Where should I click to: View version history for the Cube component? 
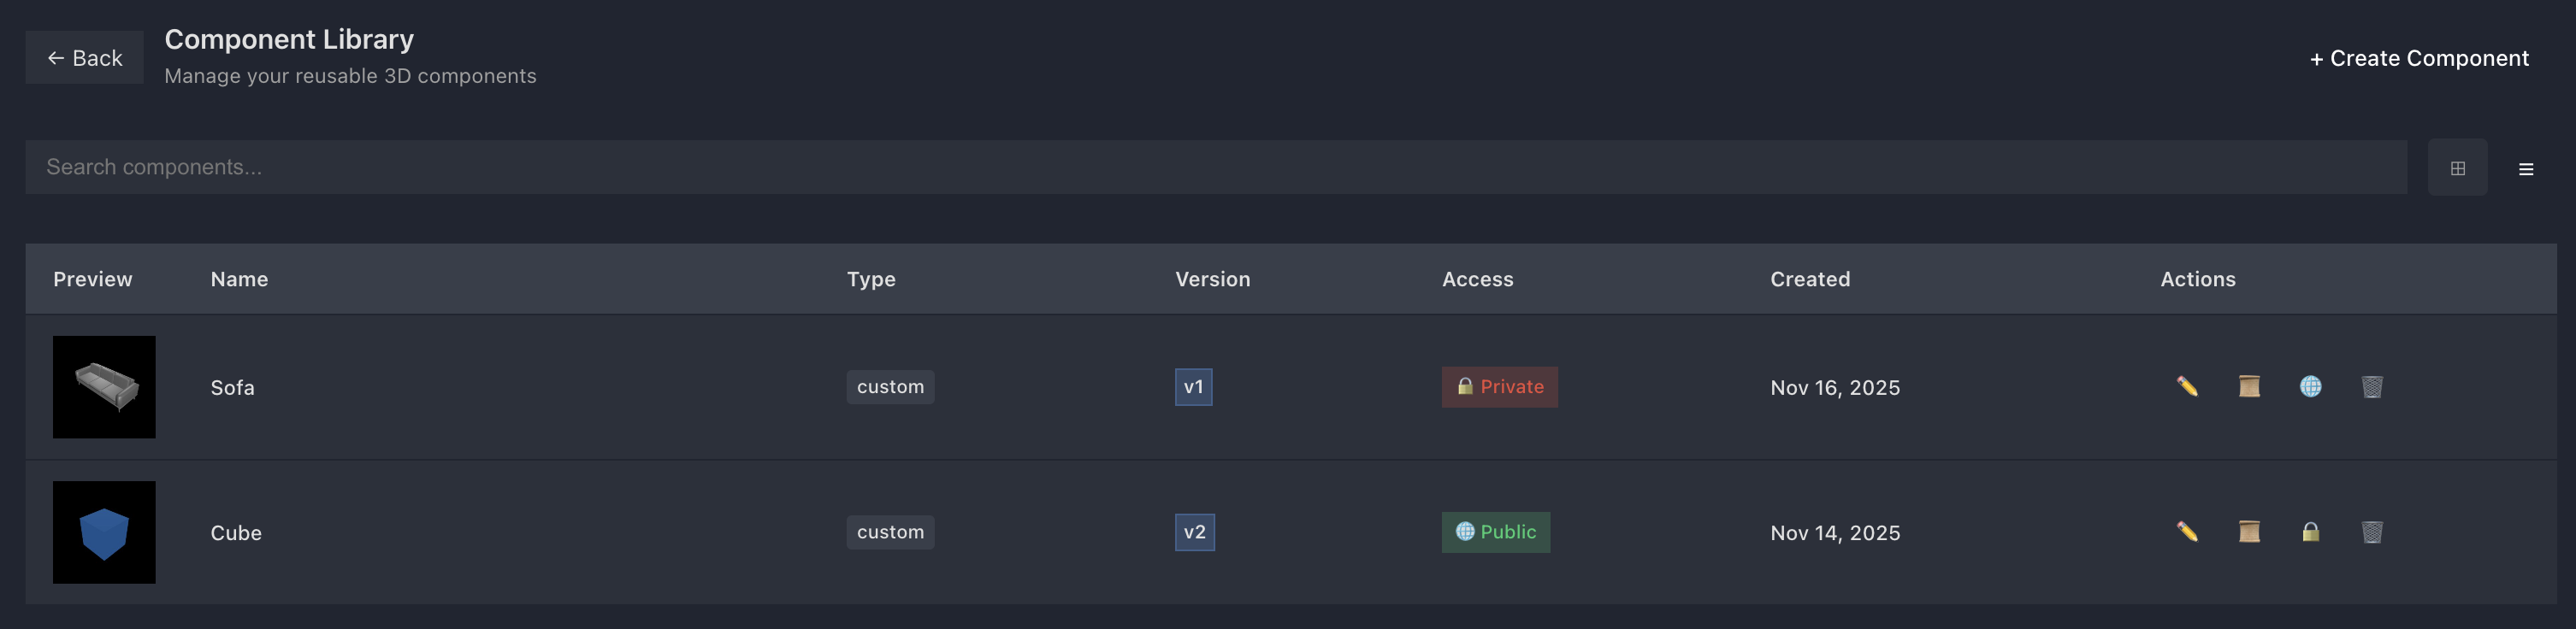pos(2248,532)
